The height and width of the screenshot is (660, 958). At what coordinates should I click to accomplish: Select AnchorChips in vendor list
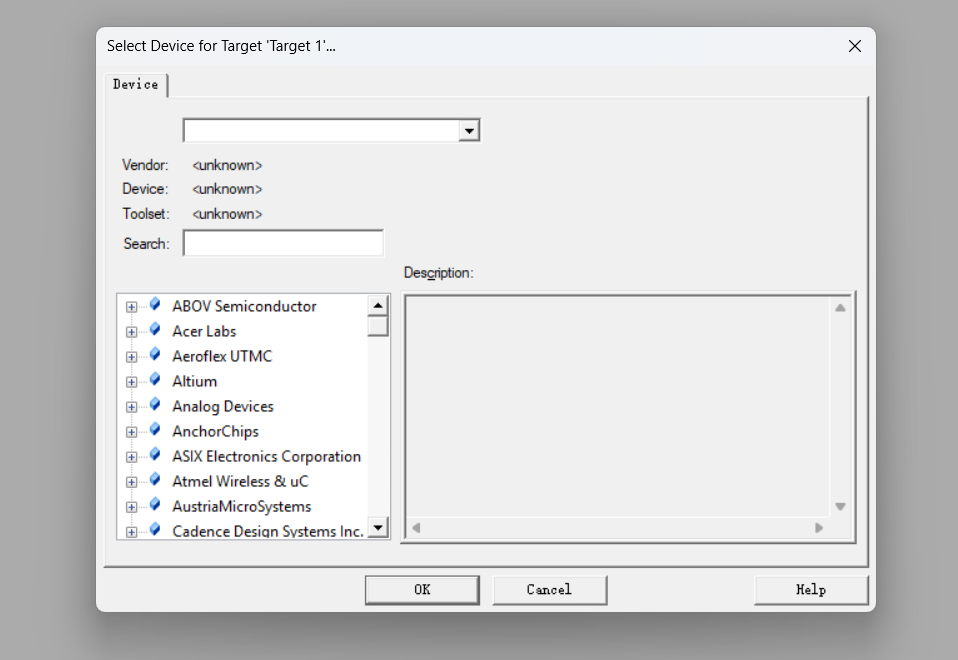215,431
